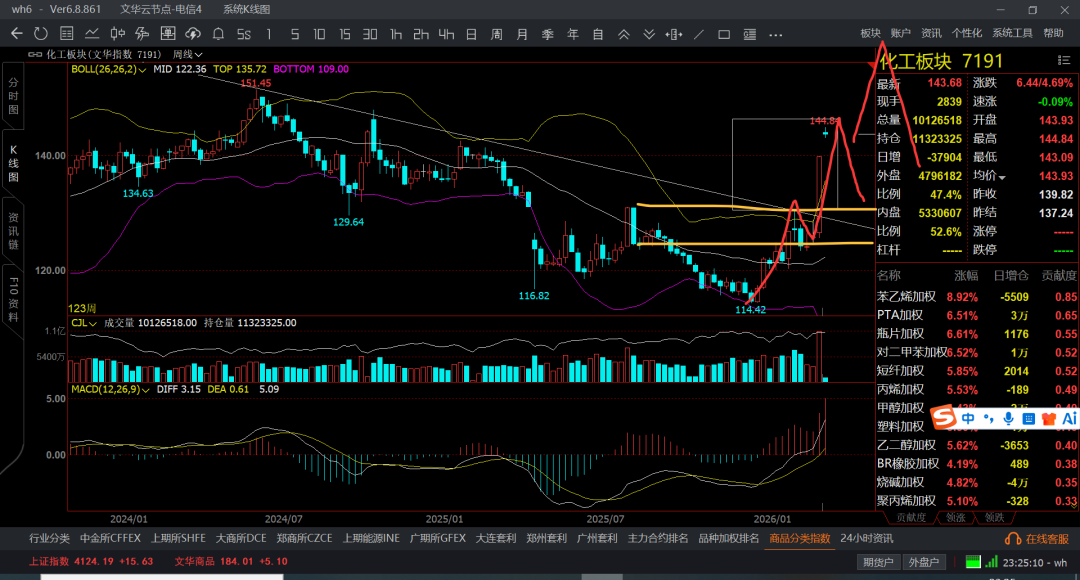Select the rectangle drawing tool
1080x580 pixels.
coord(724,34)
